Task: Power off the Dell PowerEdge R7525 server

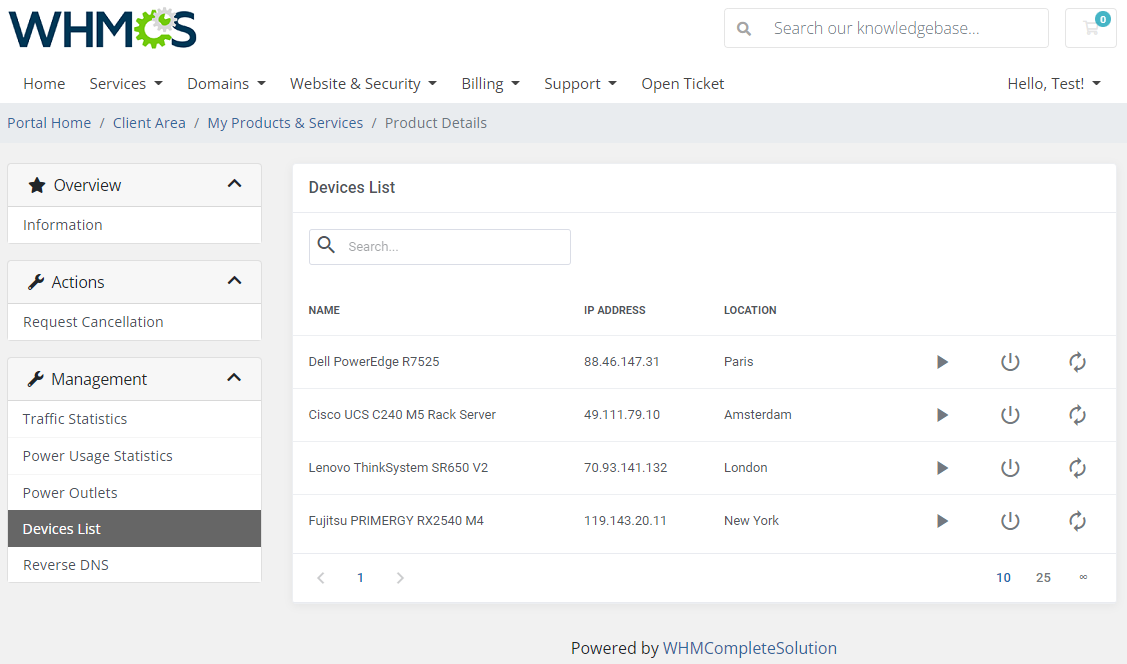Action: pos(1010,362)
